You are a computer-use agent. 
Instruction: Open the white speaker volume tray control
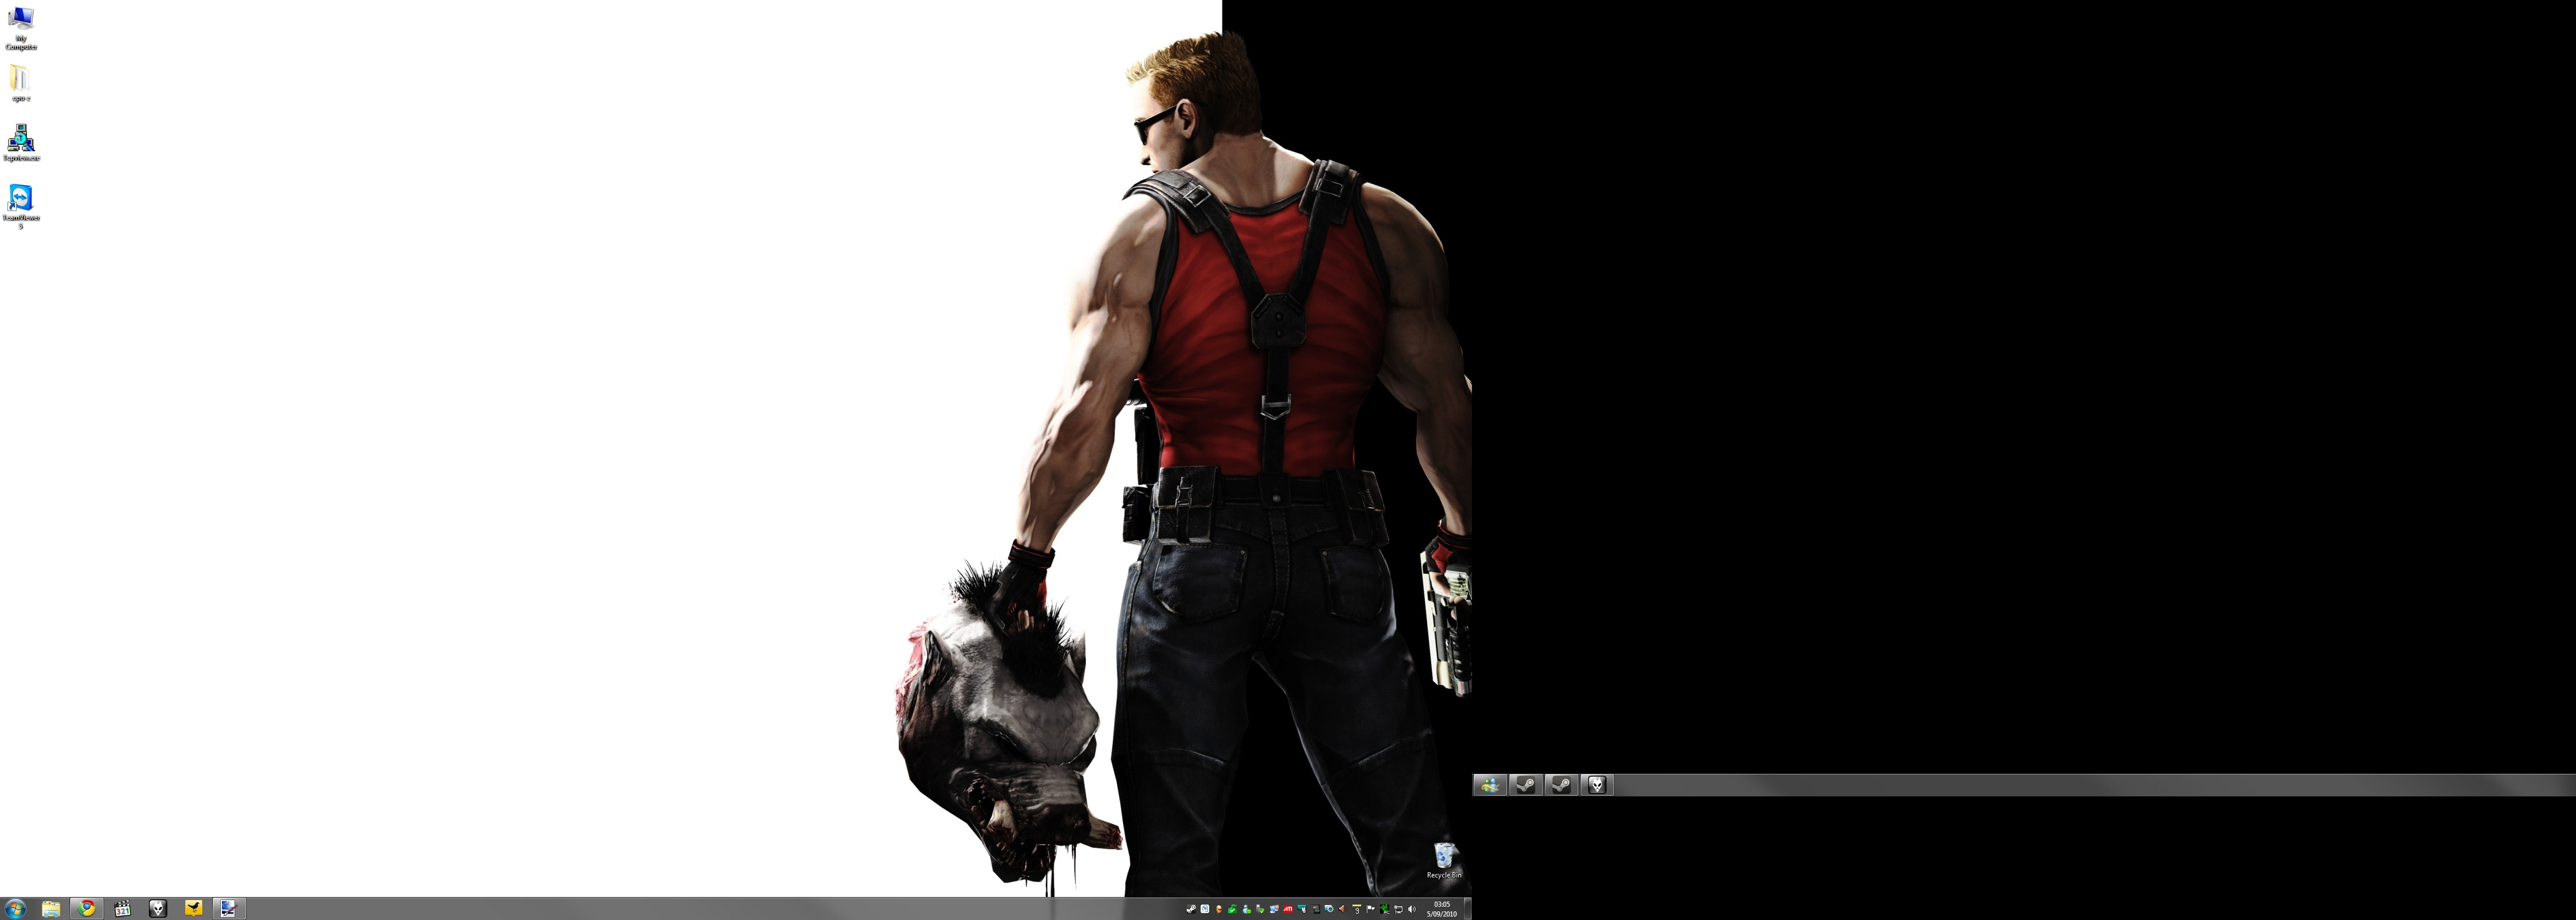click(x=1412, y=909)
